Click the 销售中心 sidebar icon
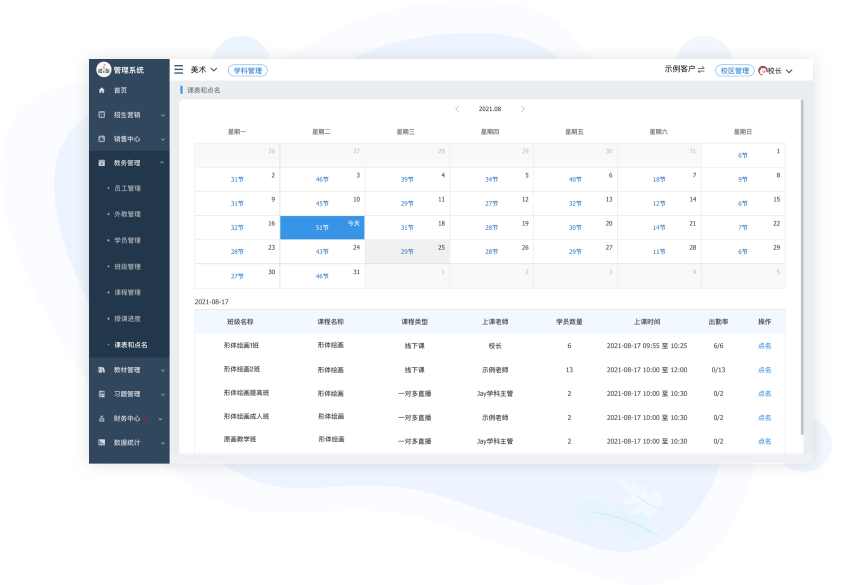Screen dimensions: 844x585 (x=102, y=139)
